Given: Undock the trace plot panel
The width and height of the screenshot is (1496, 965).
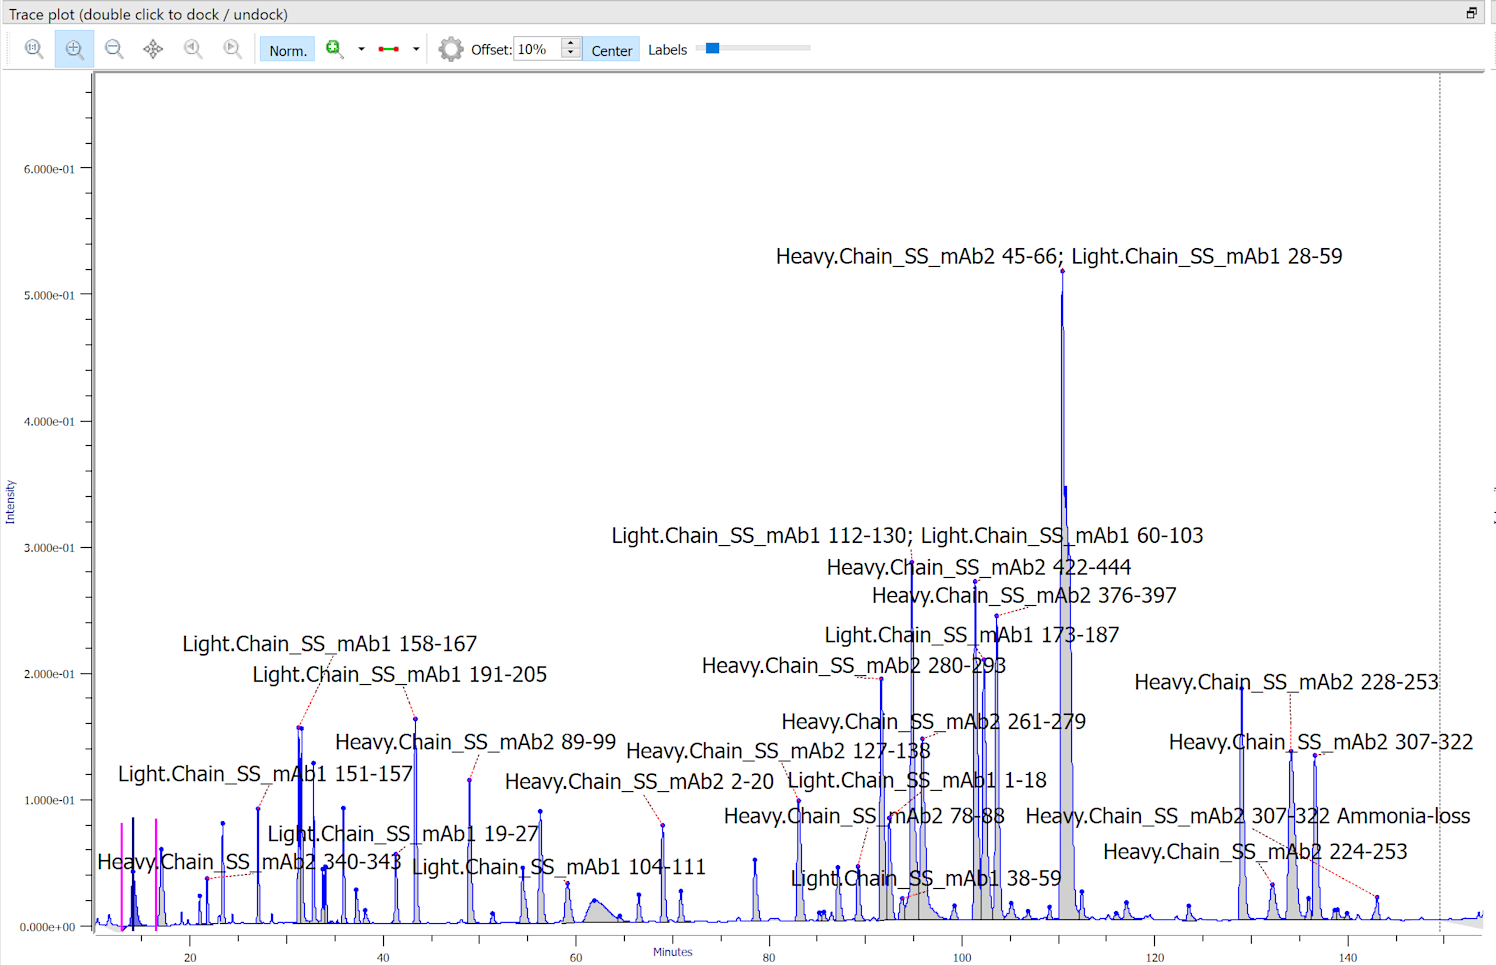Looking at the screenshot, I should [1471, 13].
